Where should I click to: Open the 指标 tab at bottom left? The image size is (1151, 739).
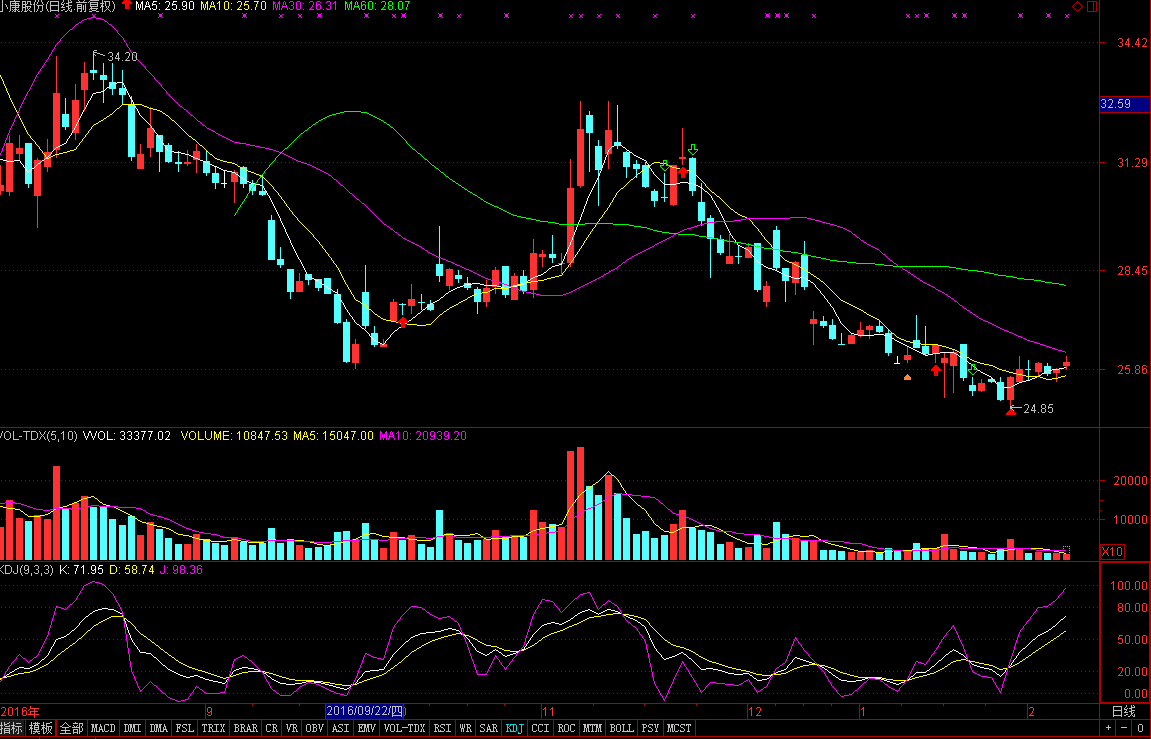(x=12, y=728)
